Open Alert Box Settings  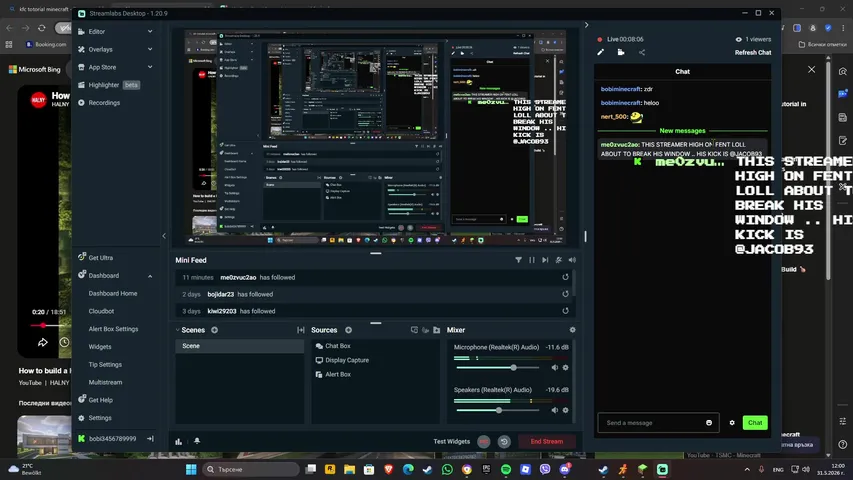pos(113,329)
